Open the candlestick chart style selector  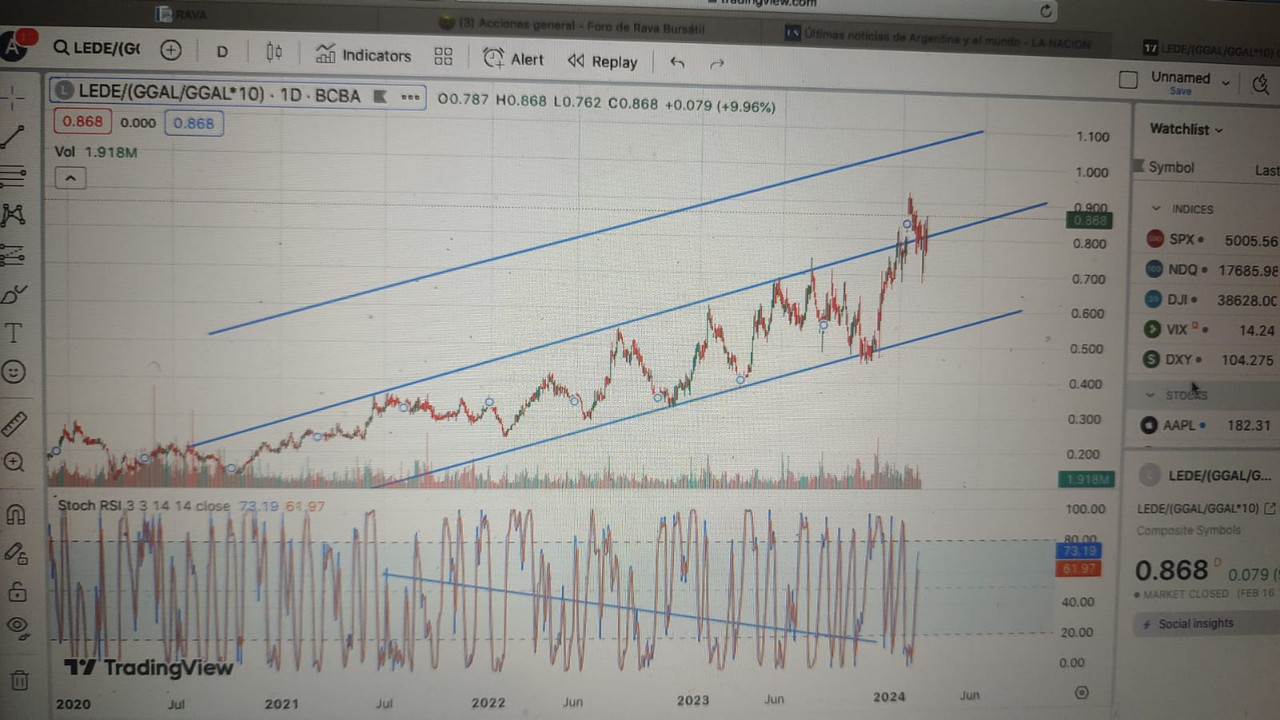[274, 52]
